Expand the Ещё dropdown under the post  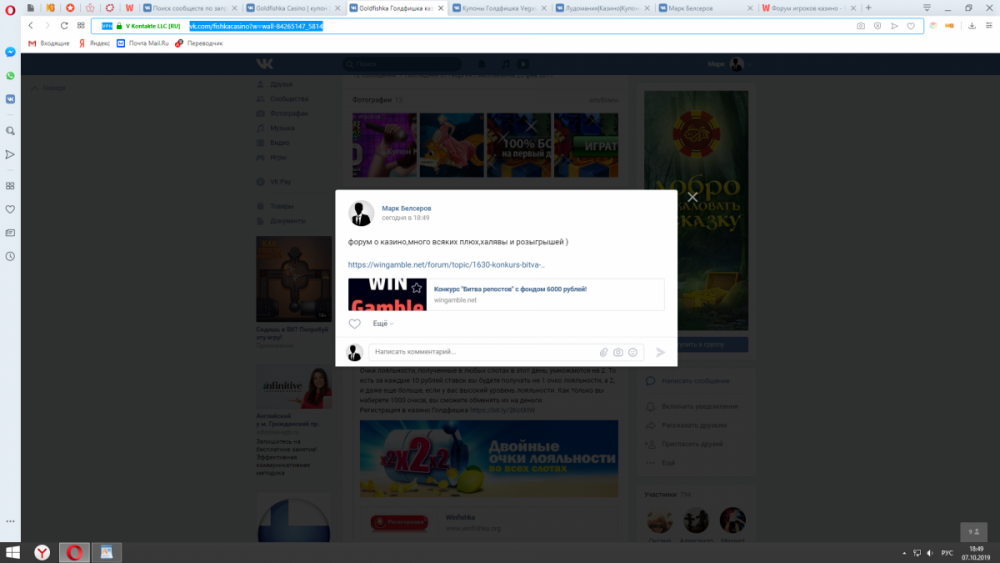(383, 324)
